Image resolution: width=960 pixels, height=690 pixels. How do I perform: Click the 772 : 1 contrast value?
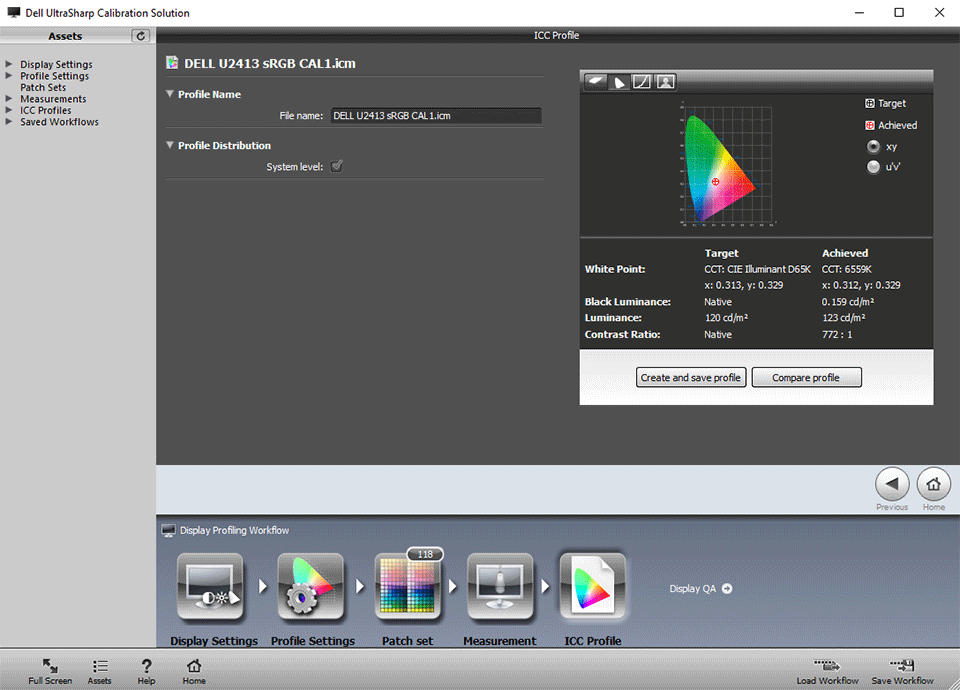pos(837,334)
